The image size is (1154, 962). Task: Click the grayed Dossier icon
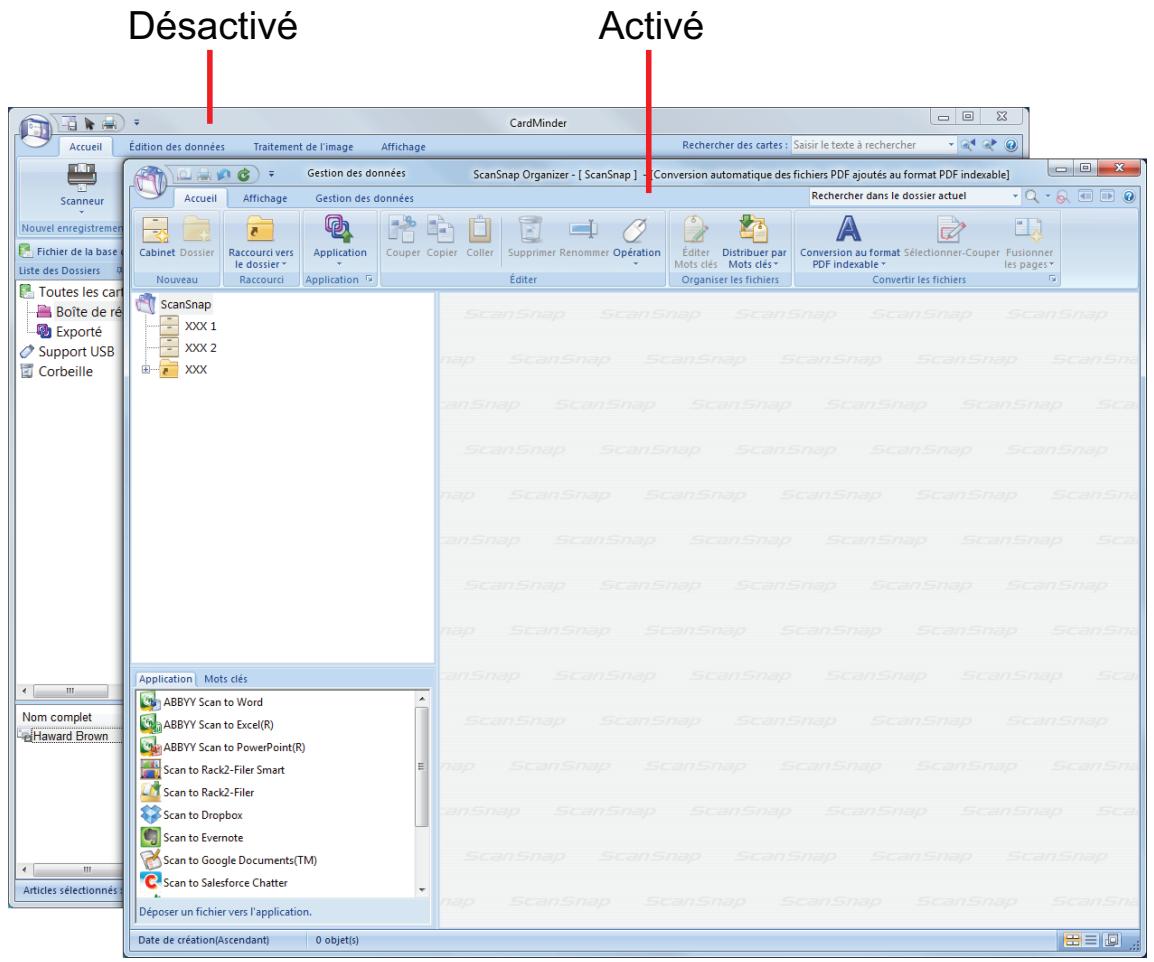(197, 229)
